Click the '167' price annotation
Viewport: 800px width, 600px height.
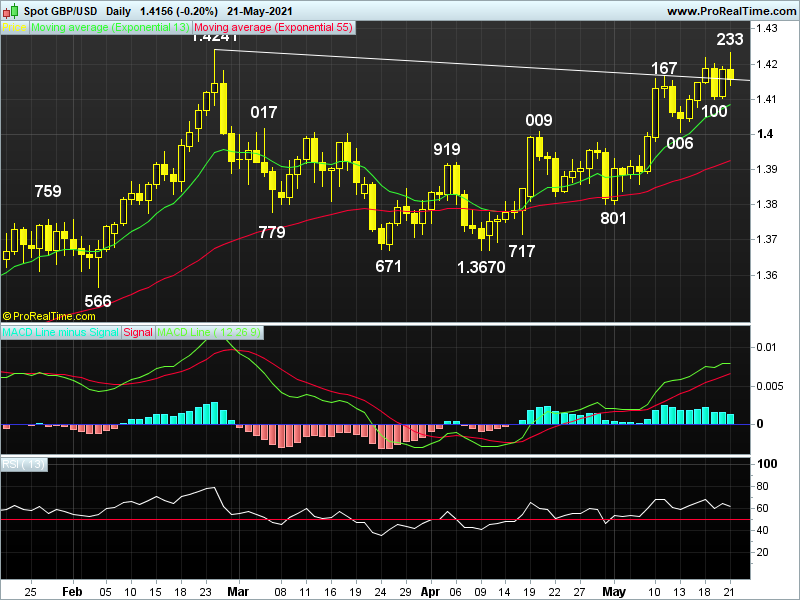point(664,68)
